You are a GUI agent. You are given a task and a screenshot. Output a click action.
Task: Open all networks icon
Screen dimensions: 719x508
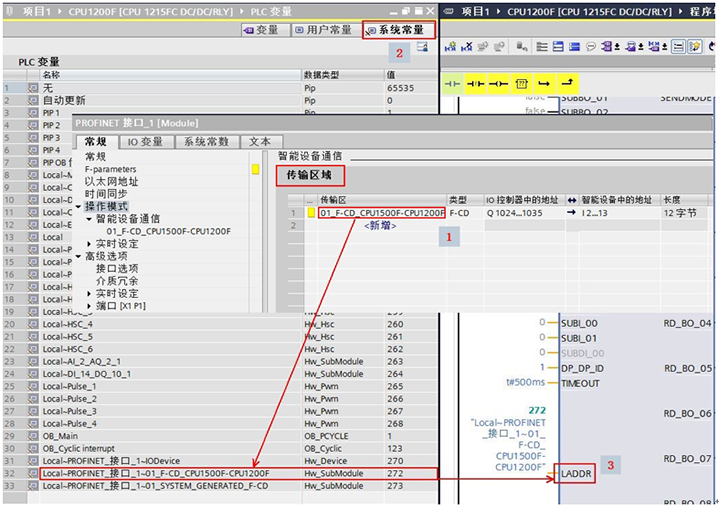pyautogui.click(x=558, y=46)
